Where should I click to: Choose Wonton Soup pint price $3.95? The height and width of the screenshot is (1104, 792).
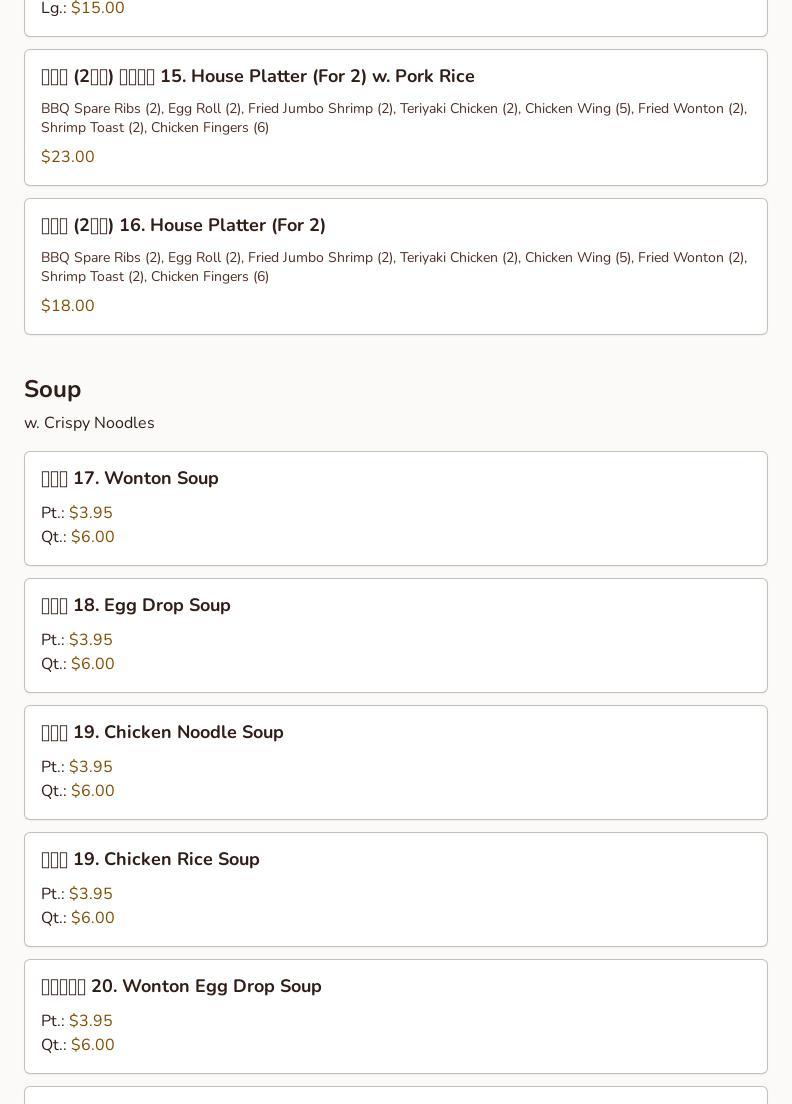(91, 513)
